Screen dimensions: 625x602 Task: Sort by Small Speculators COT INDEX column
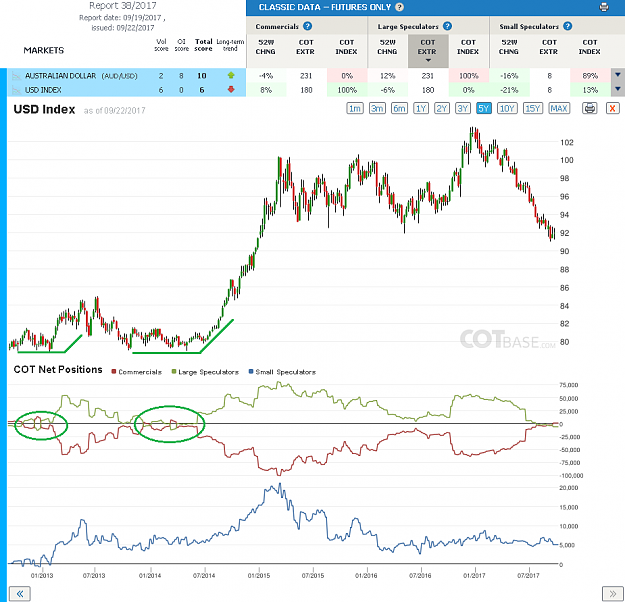tap(590, 47)
